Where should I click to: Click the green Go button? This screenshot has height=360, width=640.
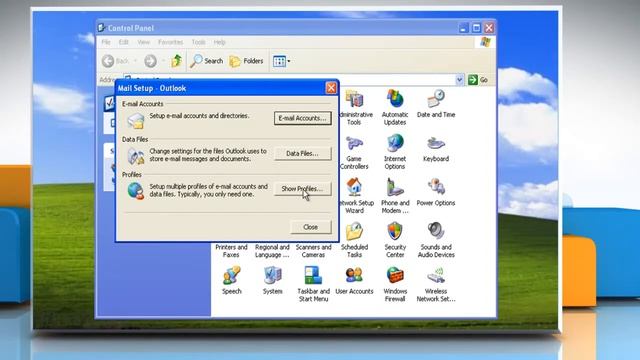pos(478,80)
